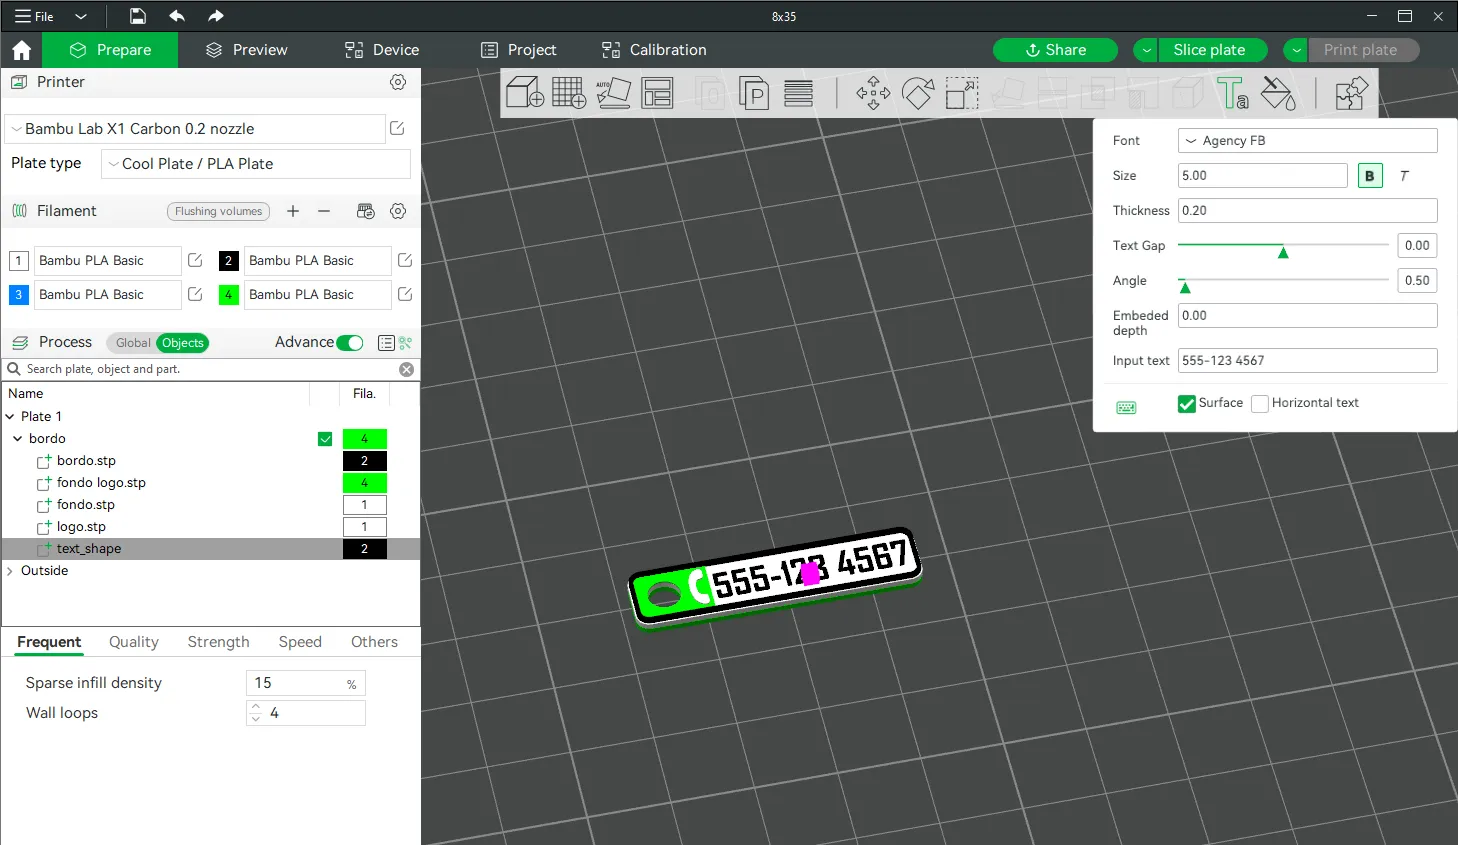Viewport: 1458px width, 845px height.
Task: Expand the Outside tree node
Action: coord(10,571)
